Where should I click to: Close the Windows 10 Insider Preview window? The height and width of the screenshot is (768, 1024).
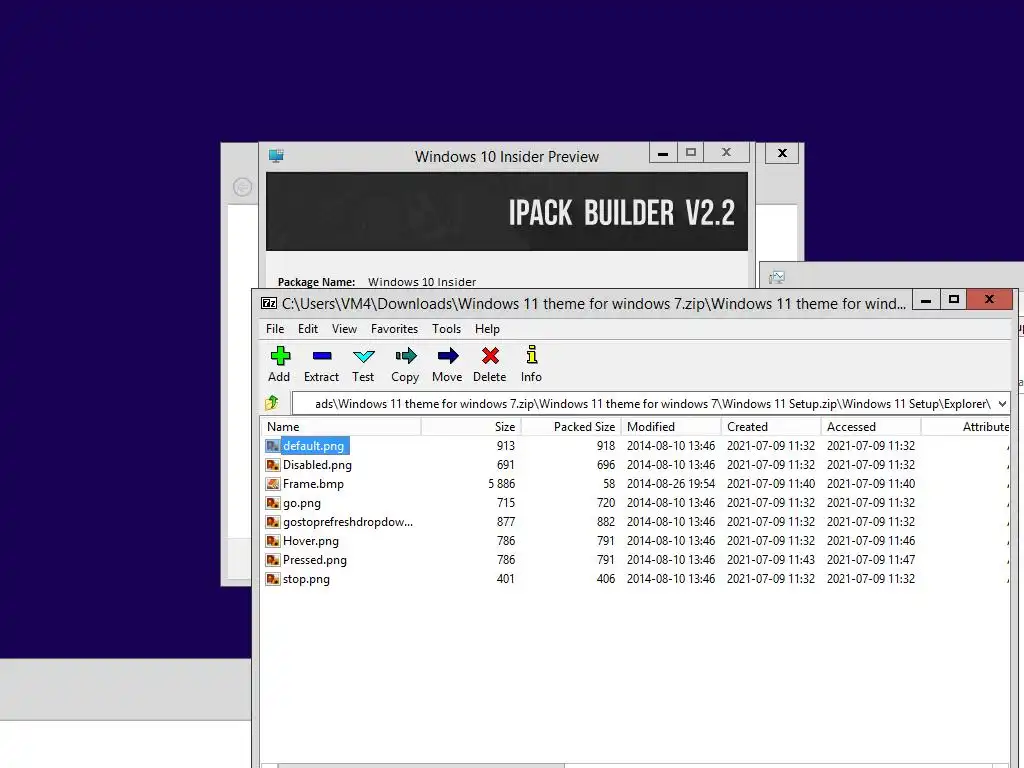click(x=726, y=153)
